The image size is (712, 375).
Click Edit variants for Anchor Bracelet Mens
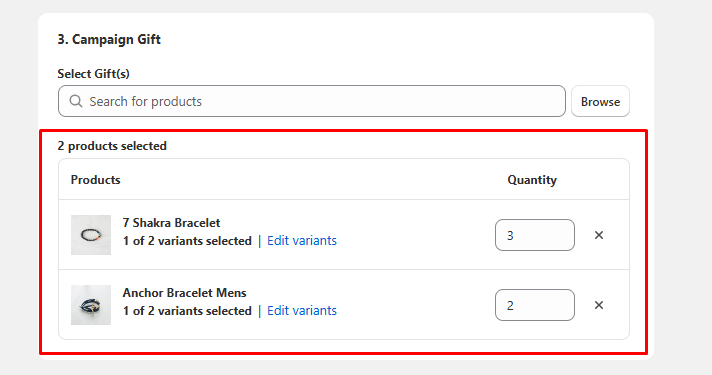[302, 311]
